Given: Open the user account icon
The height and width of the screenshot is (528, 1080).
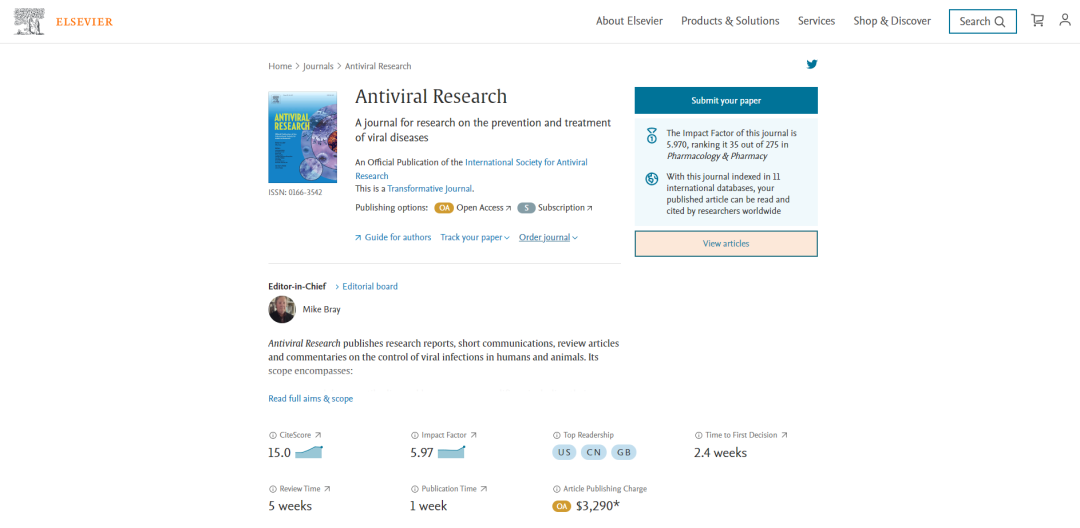Looking at the screenshot, I should (x=1065, y=20).
